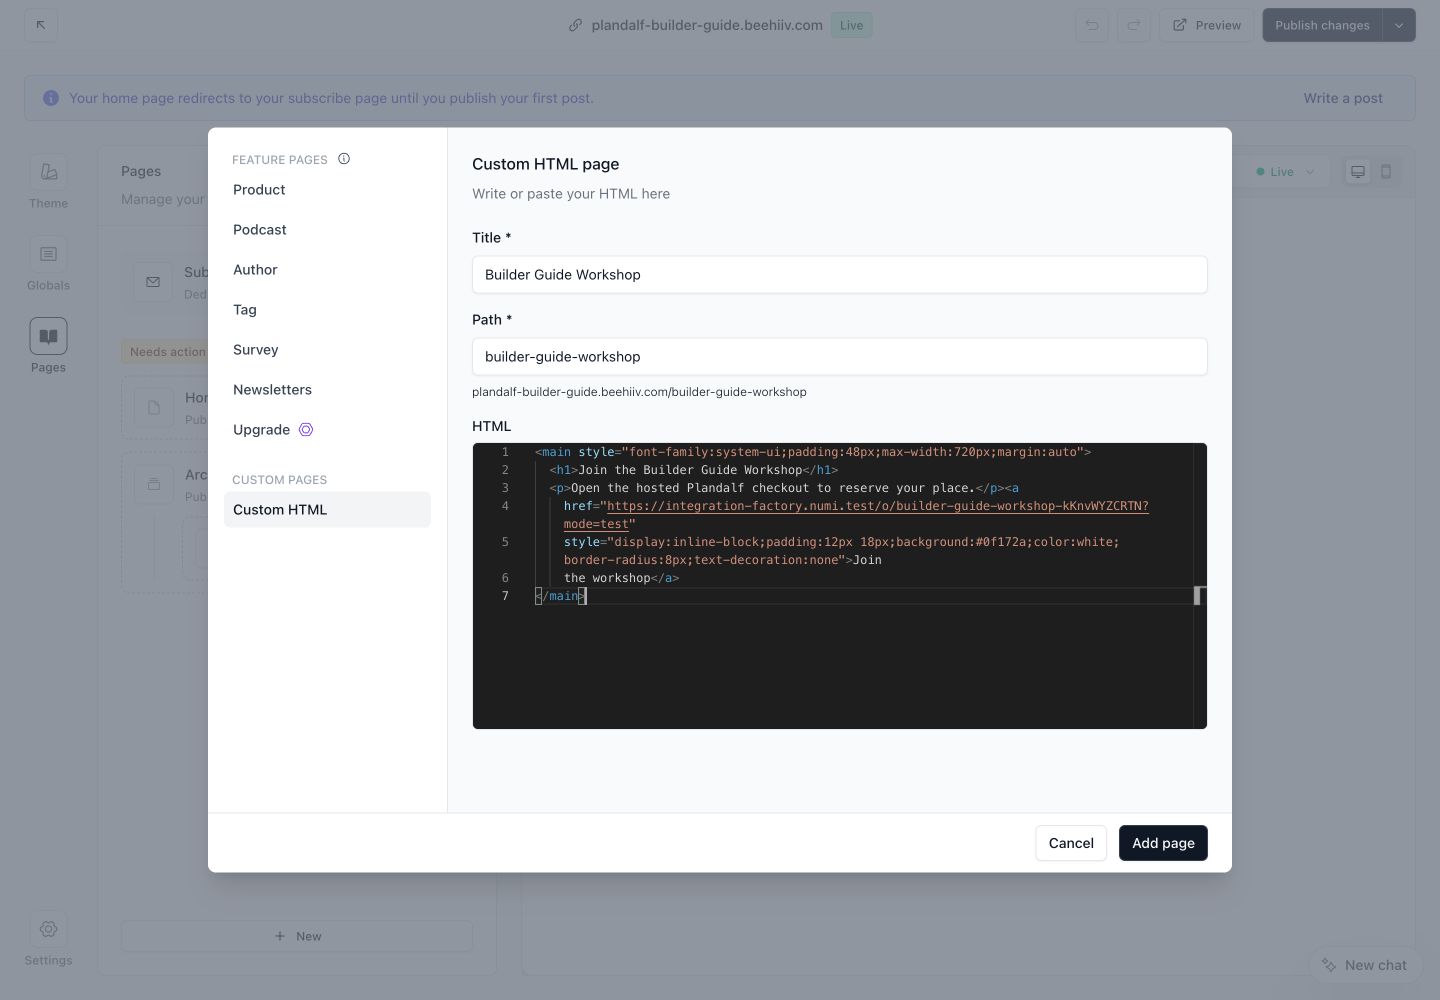Click the back arrow icon at top left
Screen dimensions: 1440x1000
click(x=41, y=25)
